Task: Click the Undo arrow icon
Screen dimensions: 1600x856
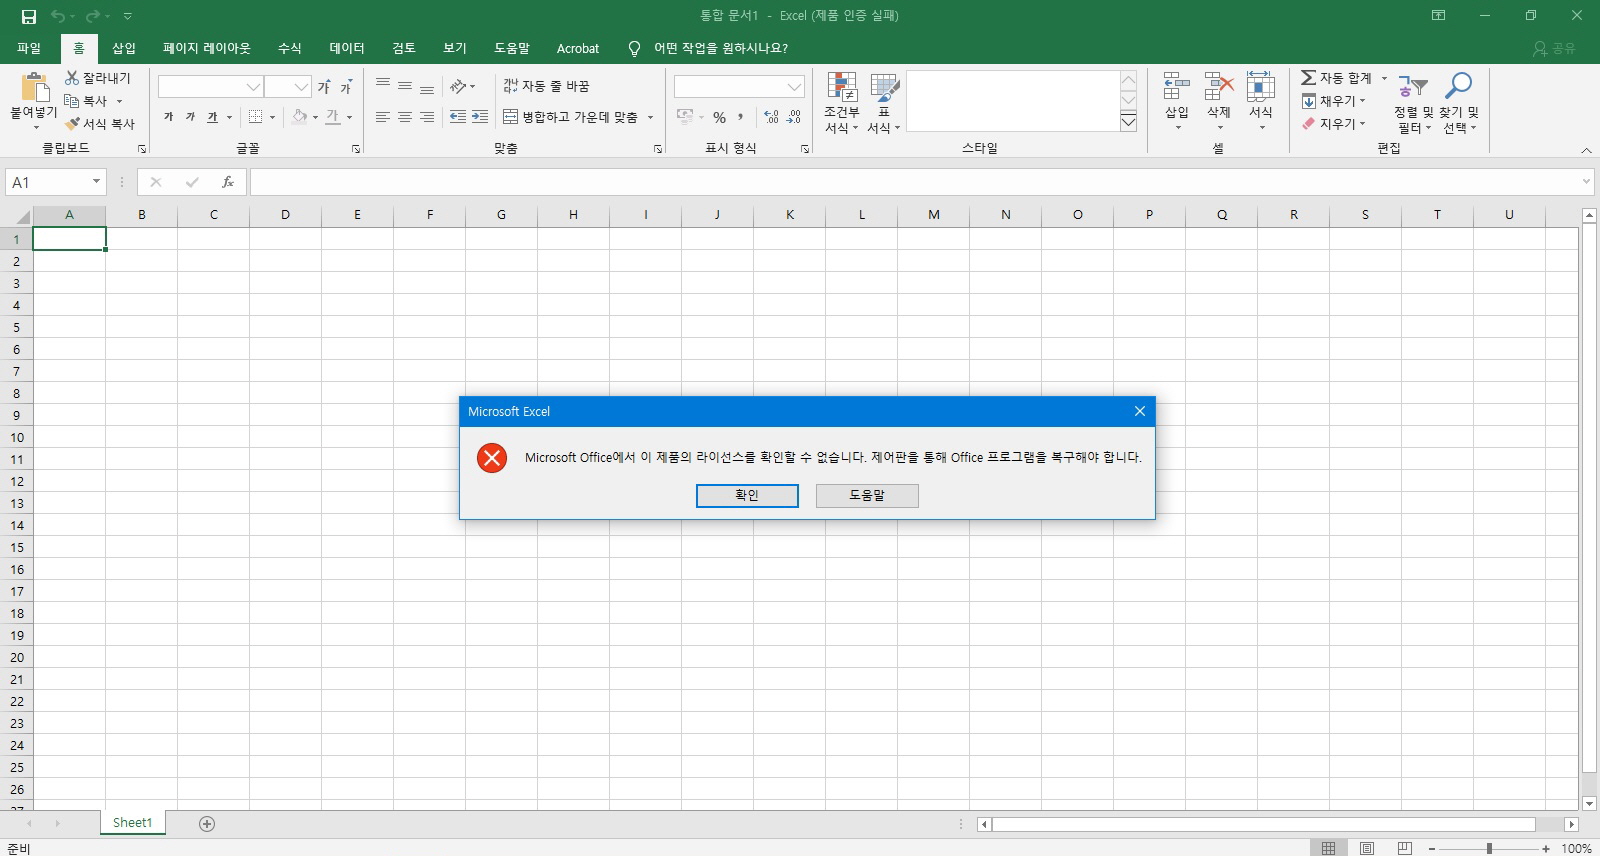Action: click(x=59, y=16)
